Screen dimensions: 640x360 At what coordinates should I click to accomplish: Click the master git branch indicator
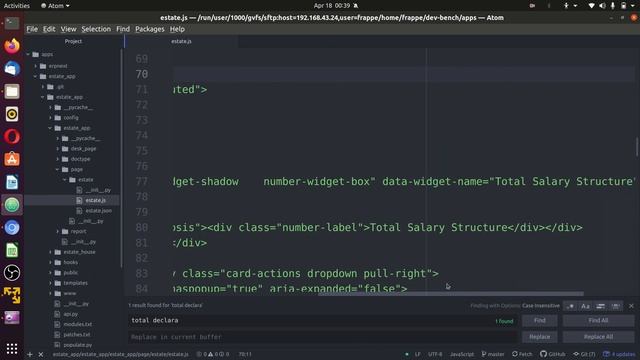point(493,354)
